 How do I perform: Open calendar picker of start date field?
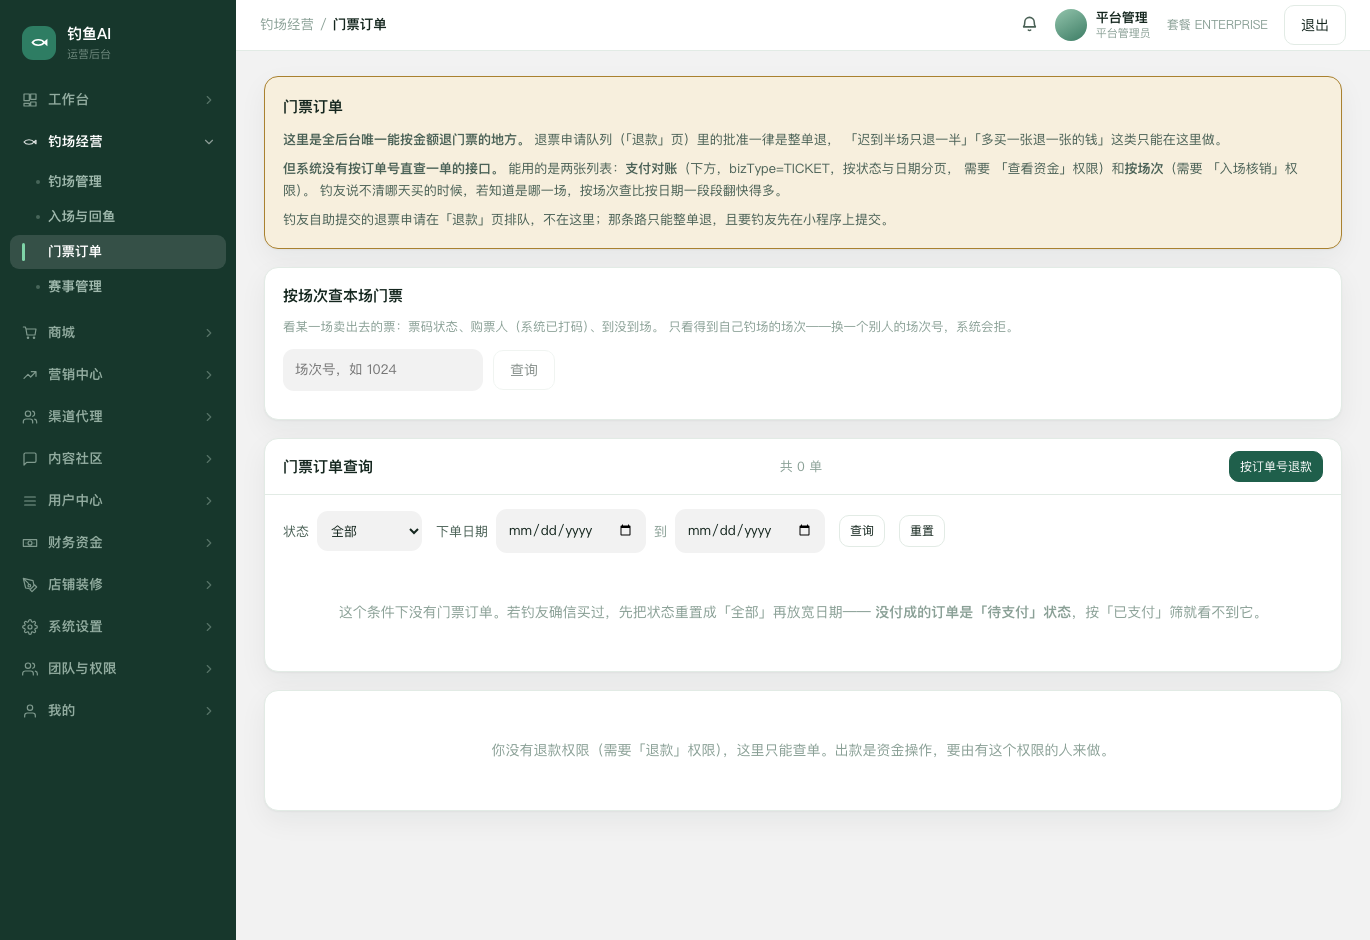(626, 531)
